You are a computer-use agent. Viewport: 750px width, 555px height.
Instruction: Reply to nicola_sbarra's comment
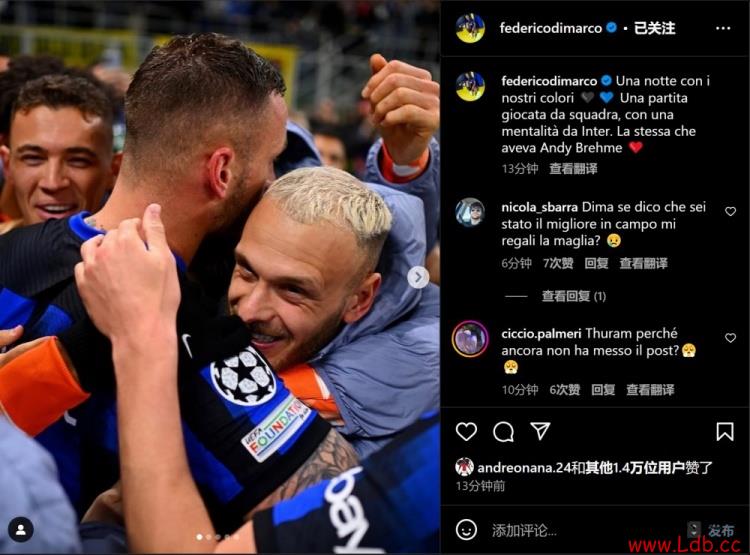coord(596,263)
